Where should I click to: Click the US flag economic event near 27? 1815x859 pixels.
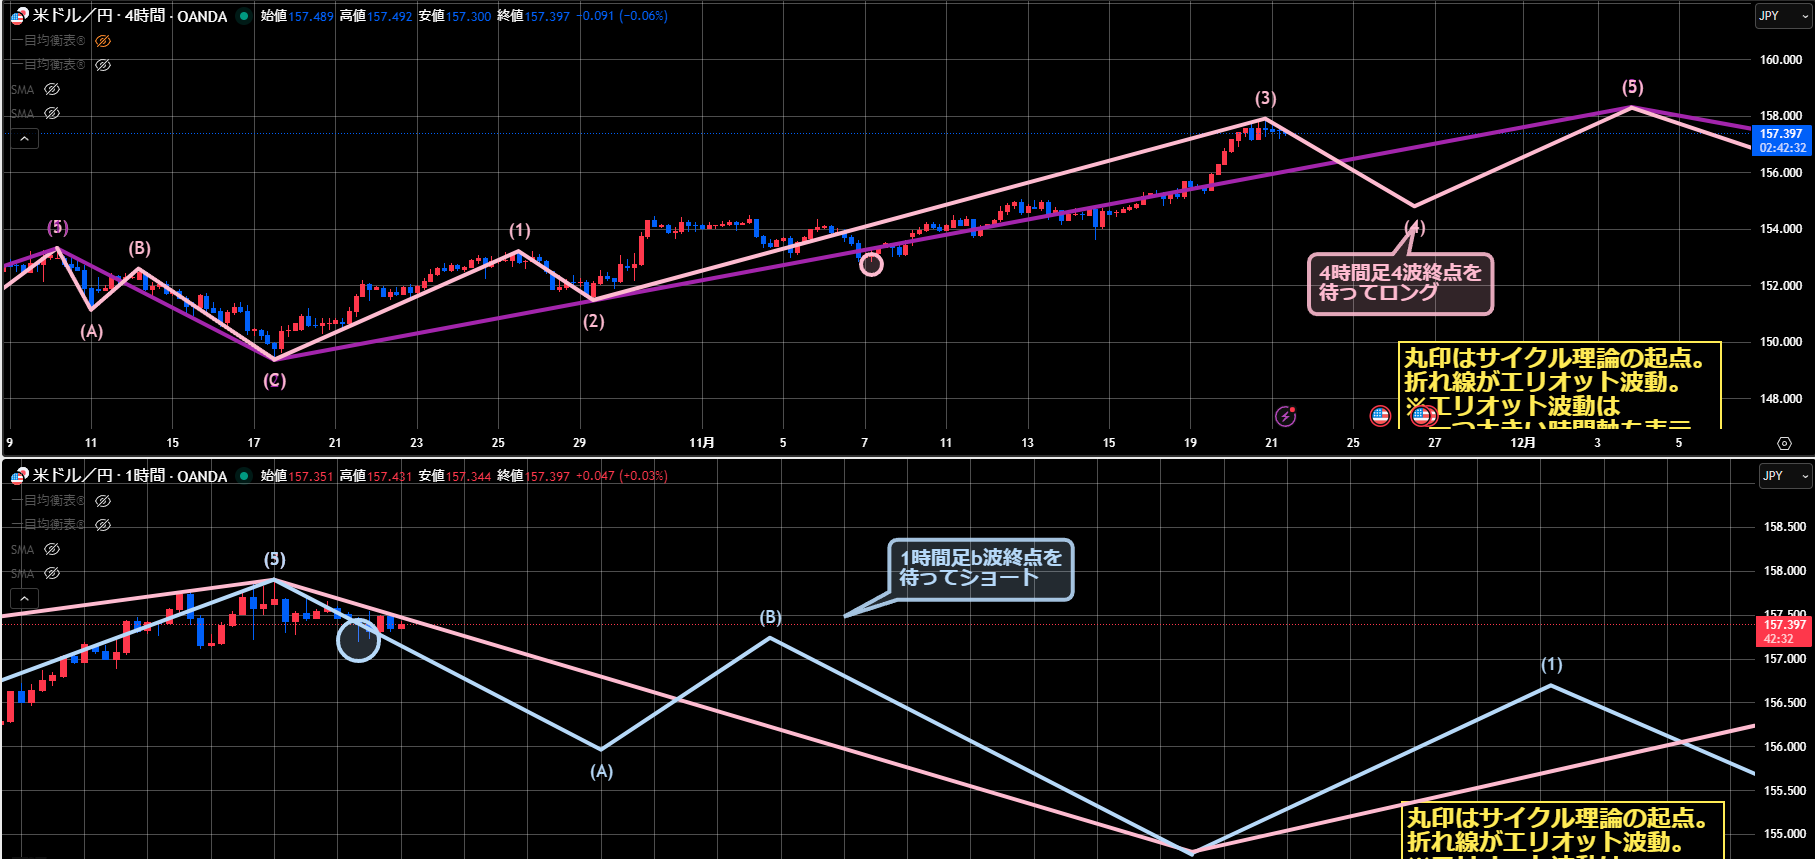pos(1421,415)
